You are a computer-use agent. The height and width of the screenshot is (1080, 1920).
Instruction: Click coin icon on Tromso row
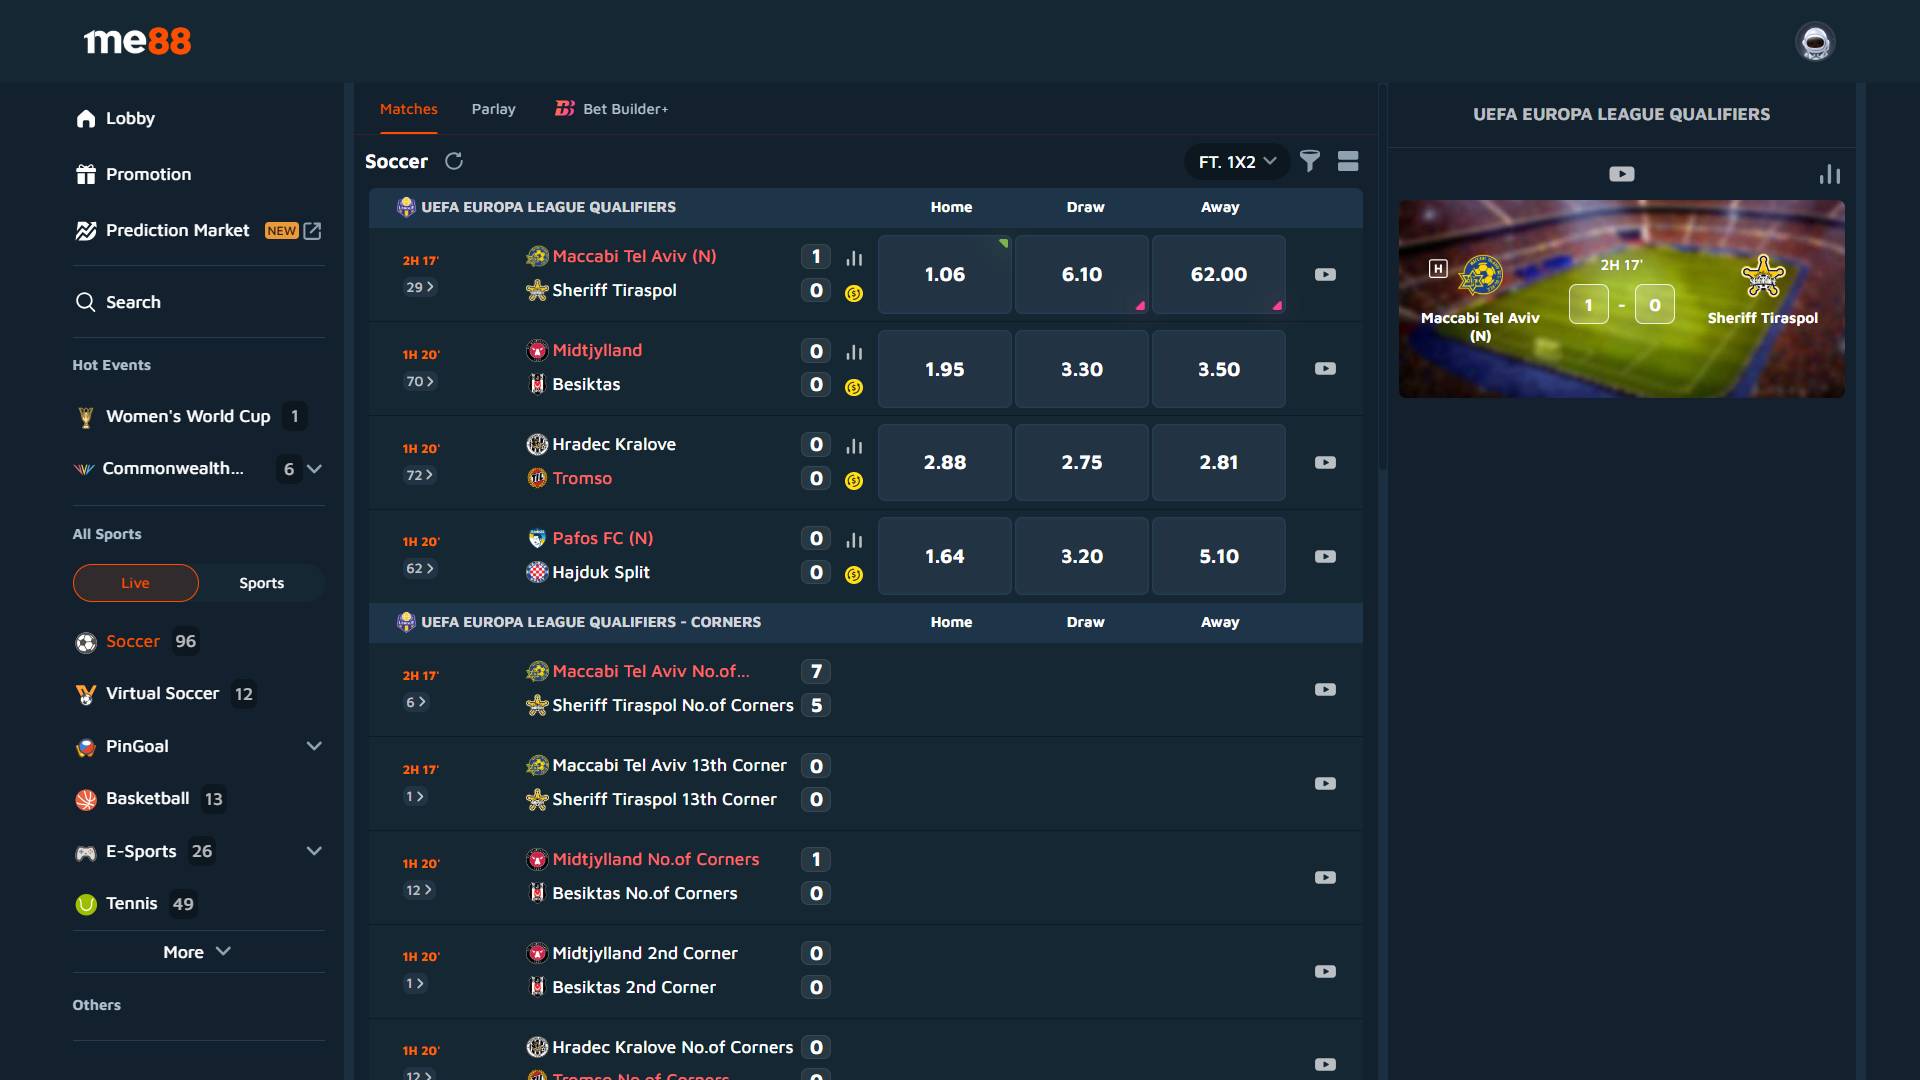tap(854, 480)
